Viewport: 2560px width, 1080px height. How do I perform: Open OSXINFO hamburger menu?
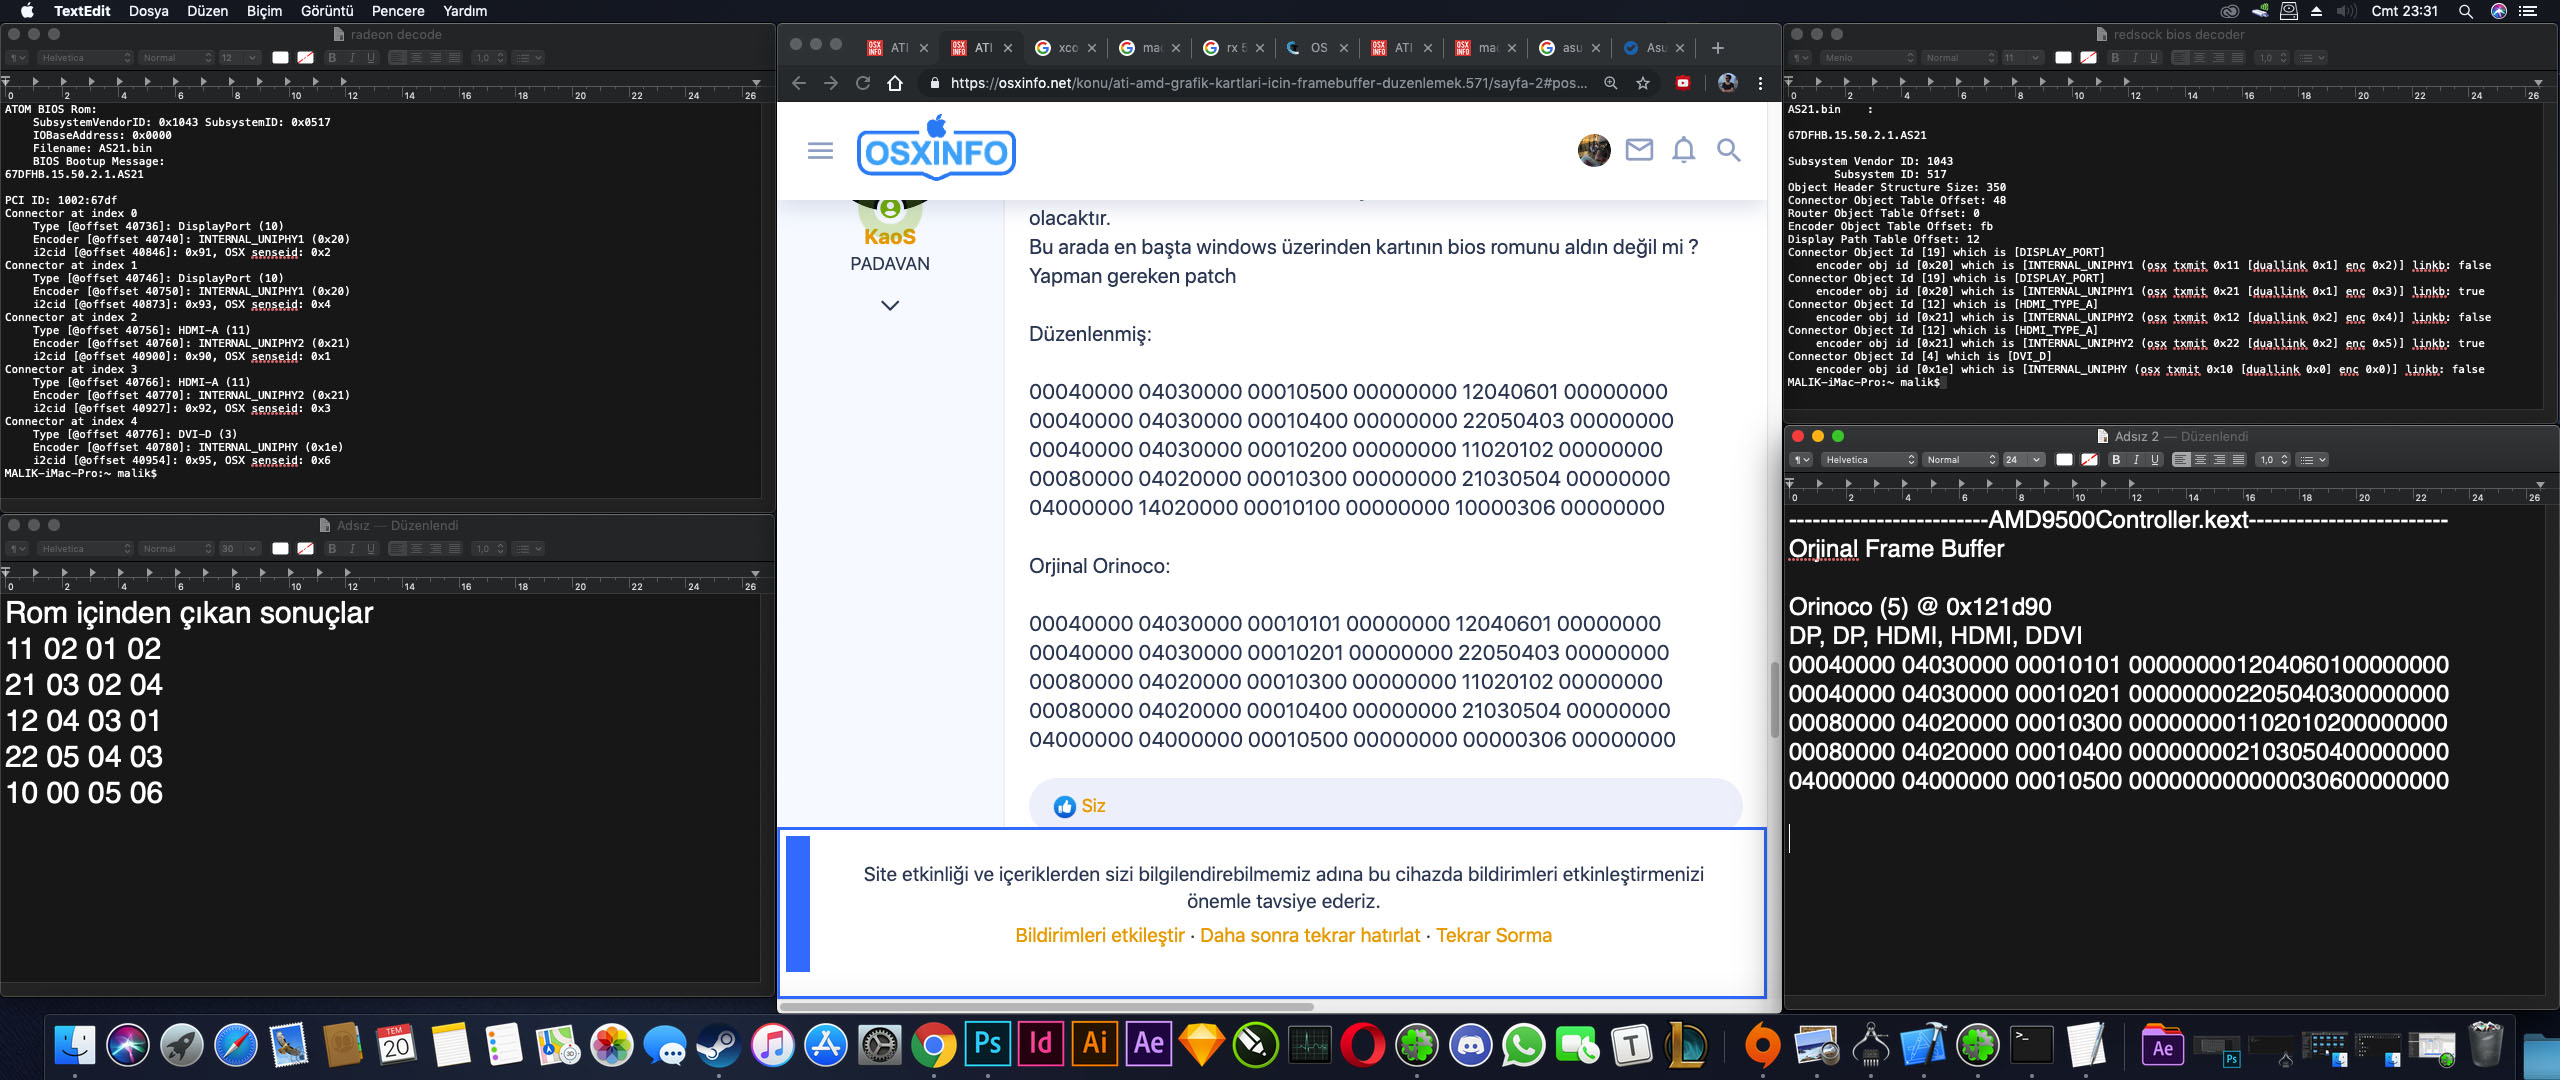(x=820, y=151)
